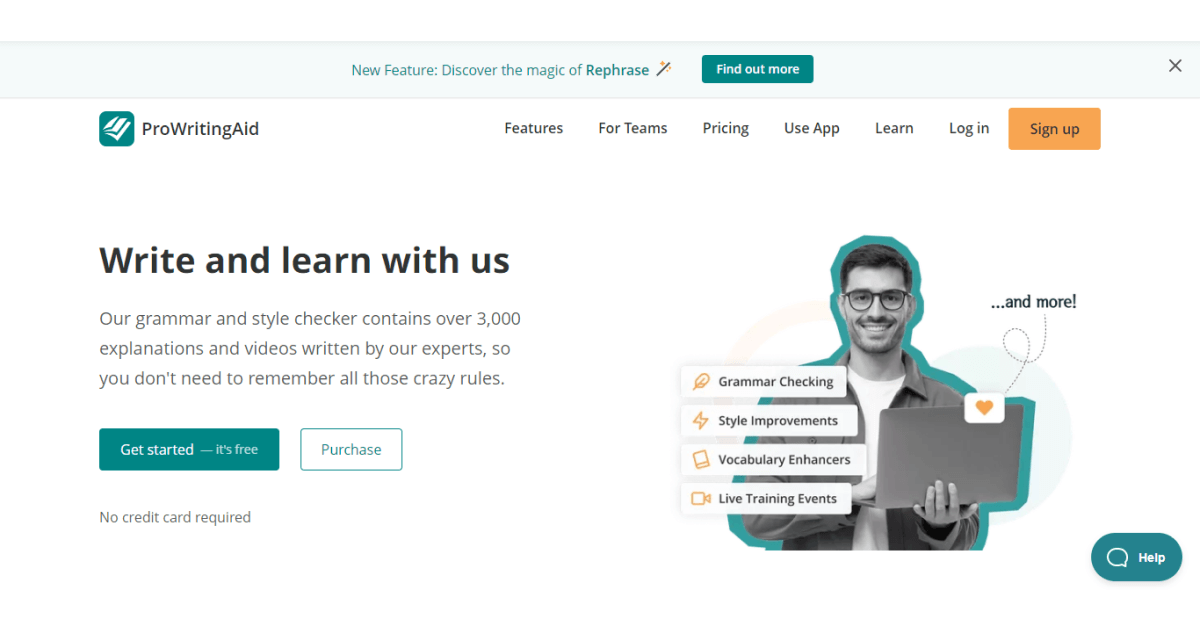Click the Vocabulary Enhancers label
This screenshot has height=630, width=1200.
pos(784,460)
